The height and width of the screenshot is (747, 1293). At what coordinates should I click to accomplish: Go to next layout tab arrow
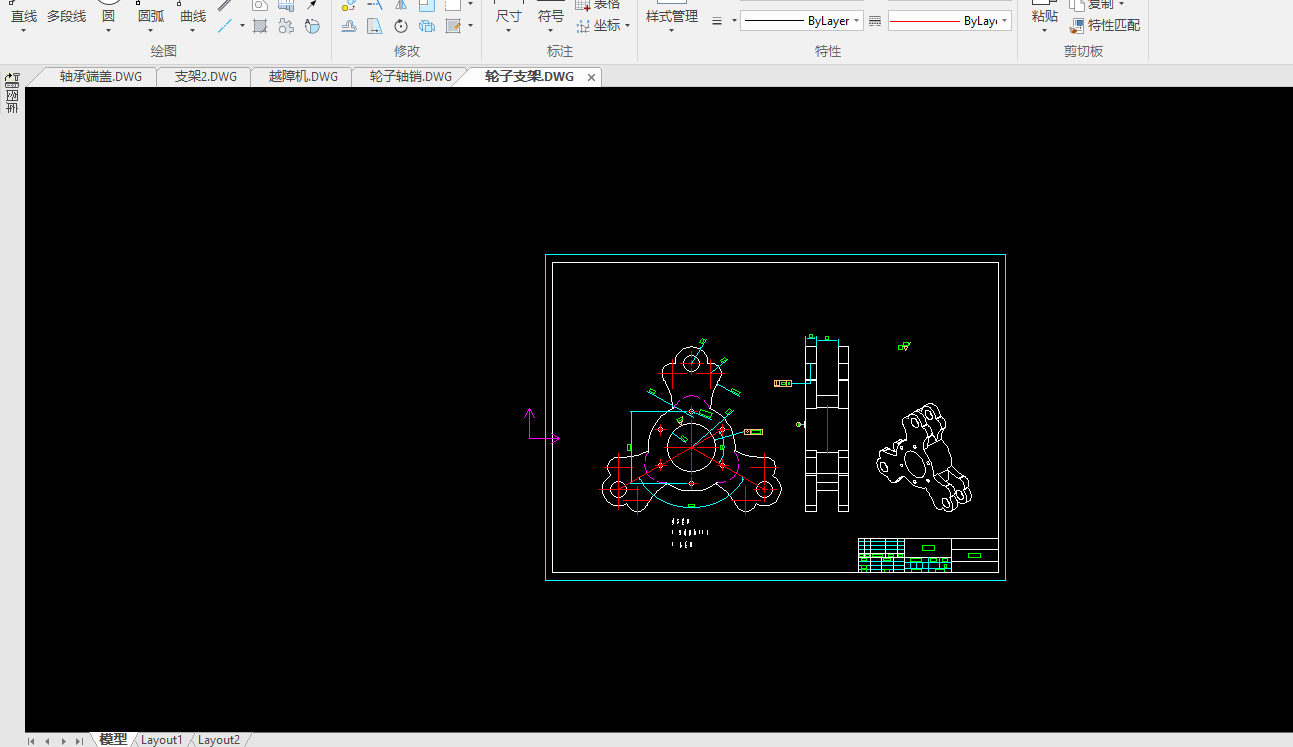63,741
